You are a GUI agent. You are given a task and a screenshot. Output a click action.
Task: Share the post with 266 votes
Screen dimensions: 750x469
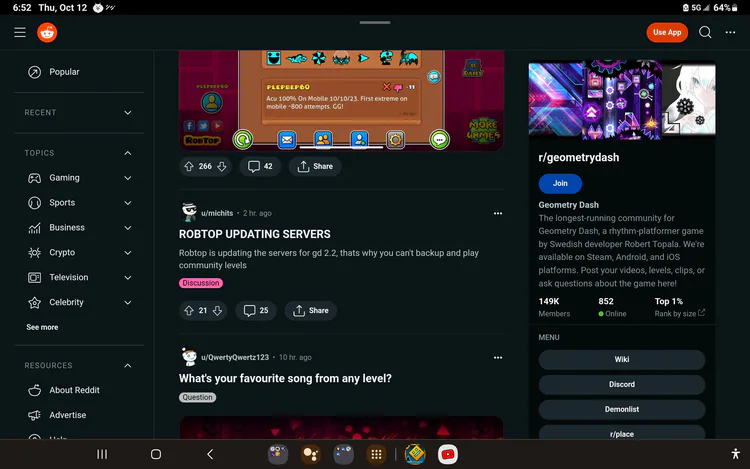click(315, 166)
